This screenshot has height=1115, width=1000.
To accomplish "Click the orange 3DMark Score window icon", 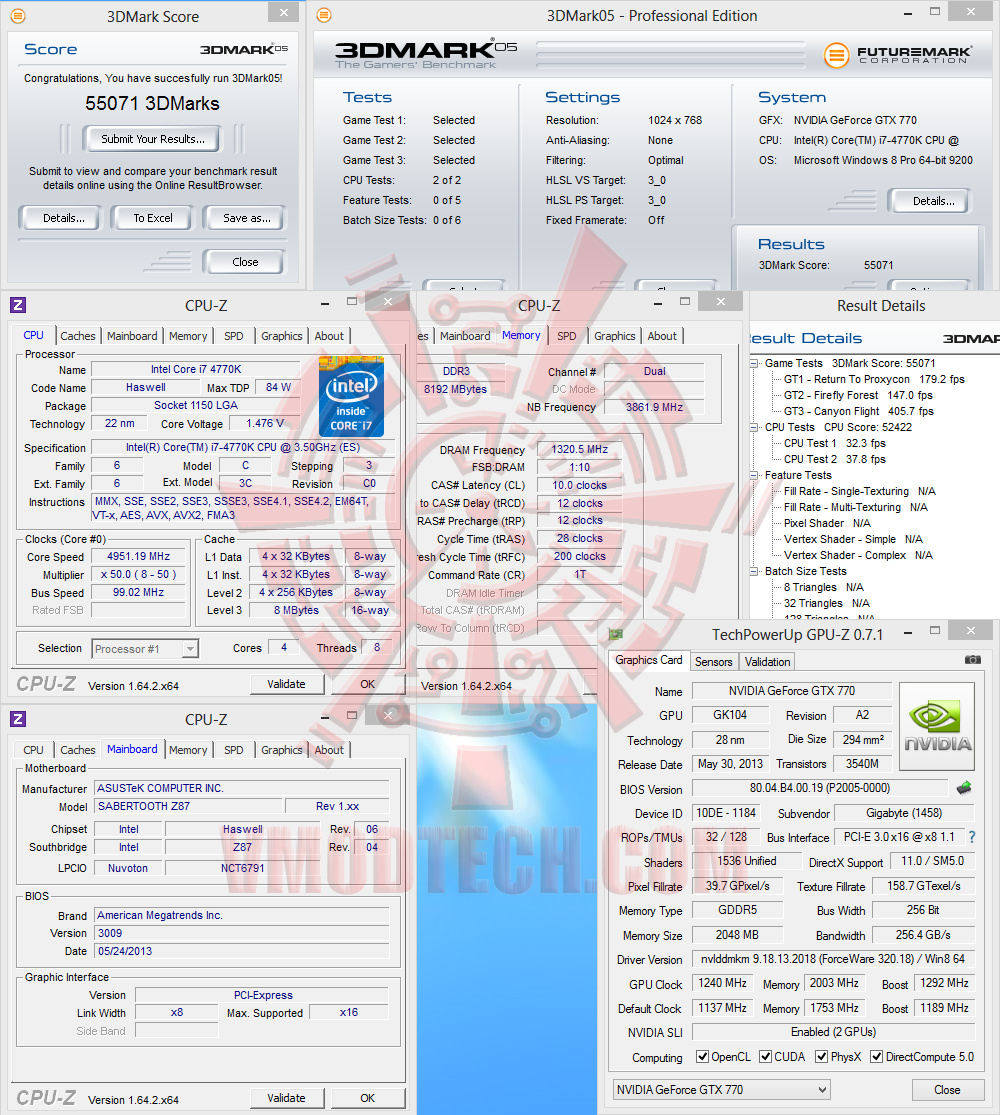I will 18,16.
